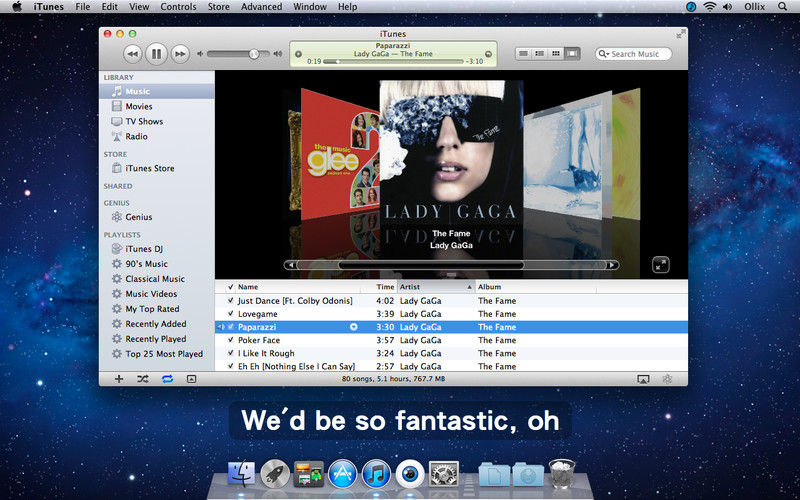Open Finder from the Dock
The width and height of the screenshot is (800, 500).
coord(241,474)
